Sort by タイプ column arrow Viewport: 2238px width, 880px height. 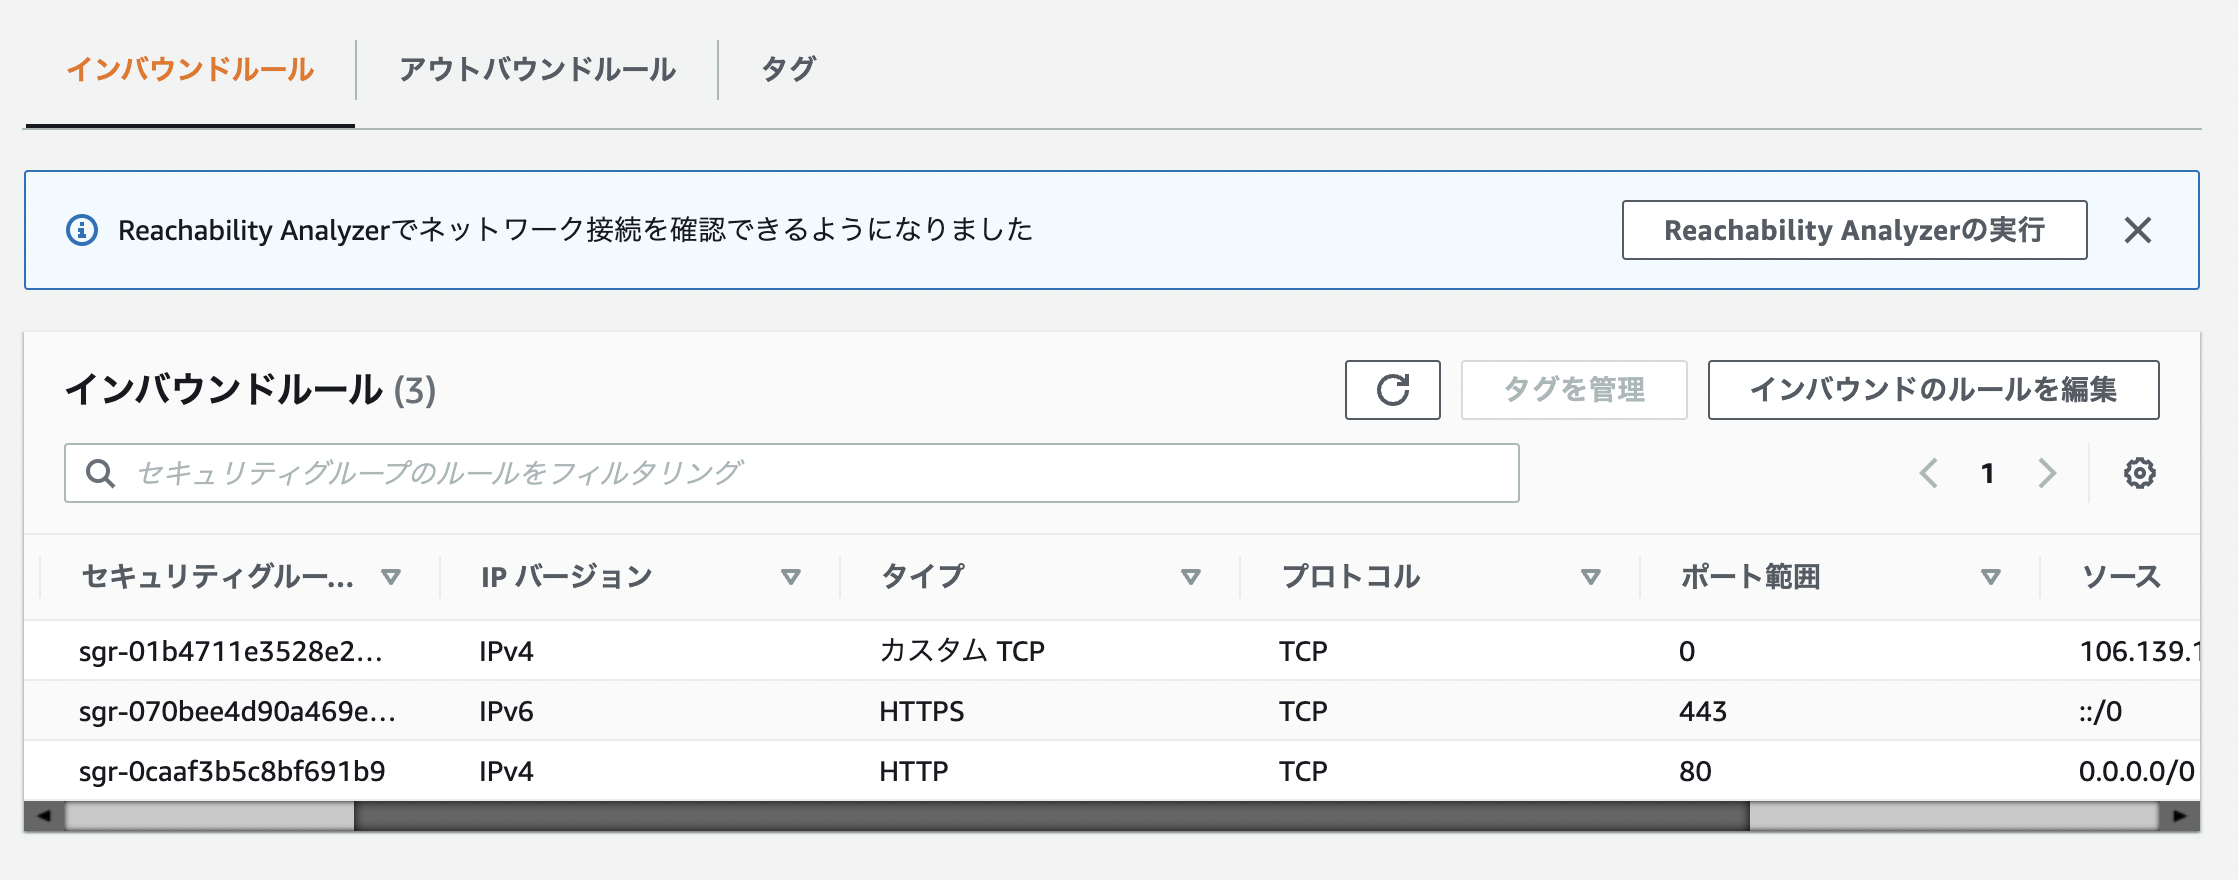pos(1190,577)
